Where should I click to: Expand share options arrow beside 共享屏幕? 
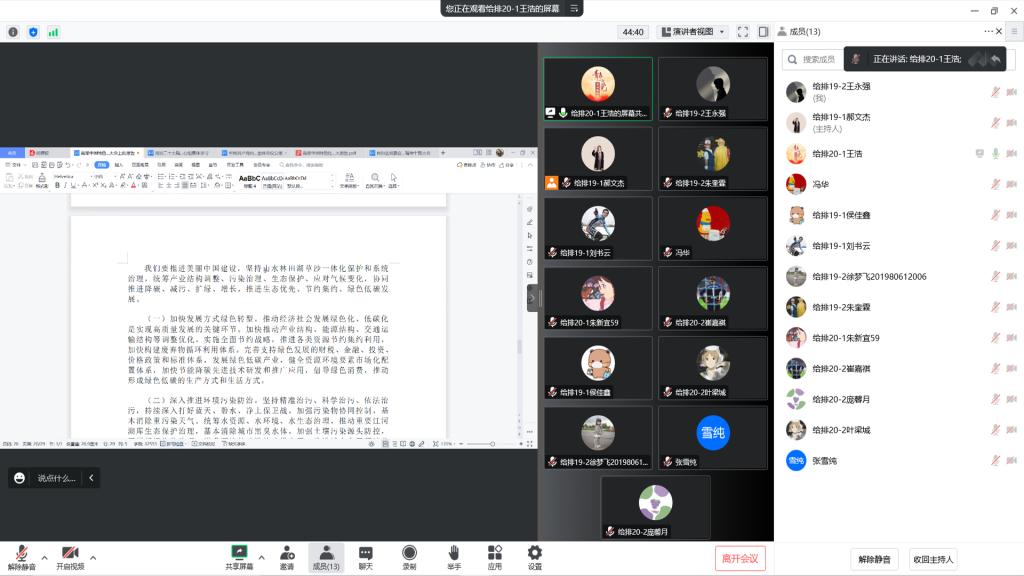coord(262,557)
